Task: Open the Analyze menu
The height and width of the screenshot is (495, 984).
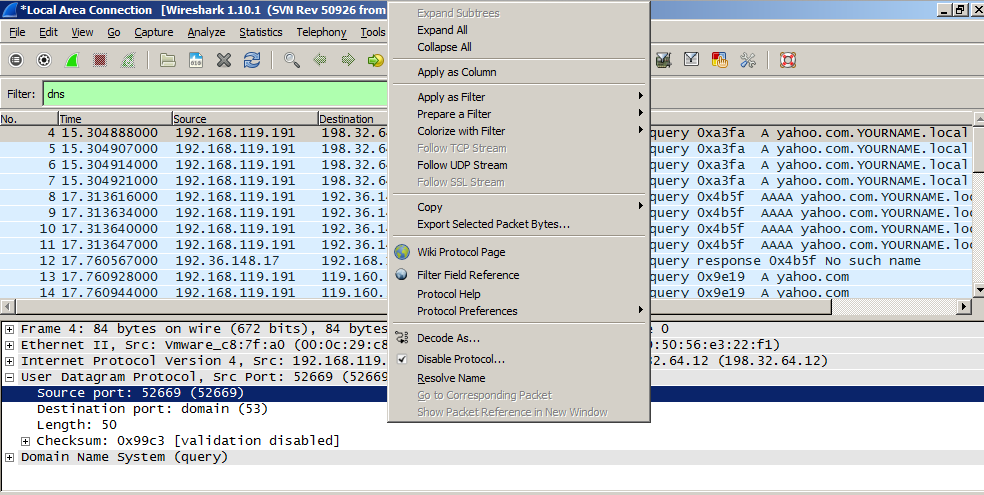Action: [206, 32]
